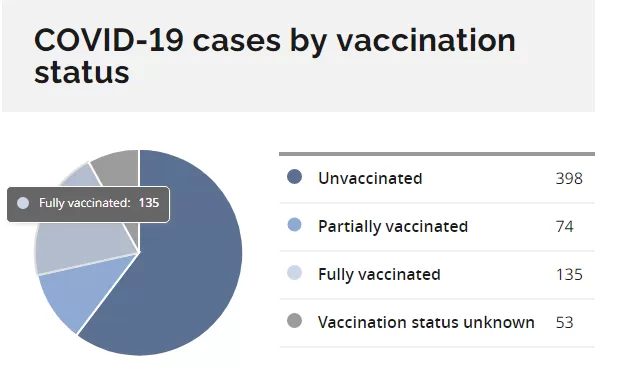The width and height of the screenshot is (631, 371).
Task: Click the Partially vaccinated legend label
Action: (393, 227)
